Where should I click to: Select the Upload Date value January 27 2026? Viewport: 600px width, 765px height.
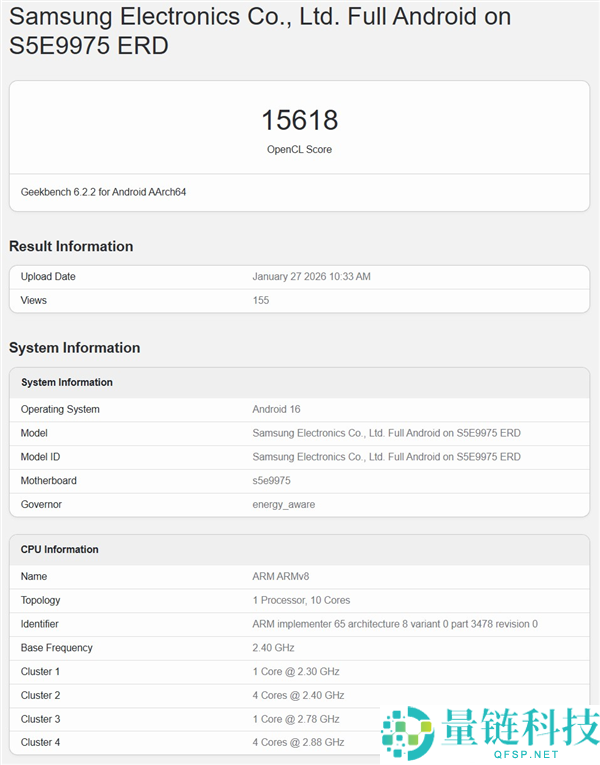(311, 277)
